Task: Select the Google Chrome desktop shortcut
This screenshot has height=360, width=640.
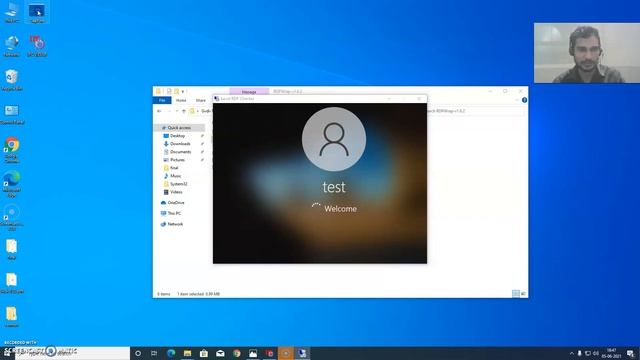Action: tap(11, 150)
